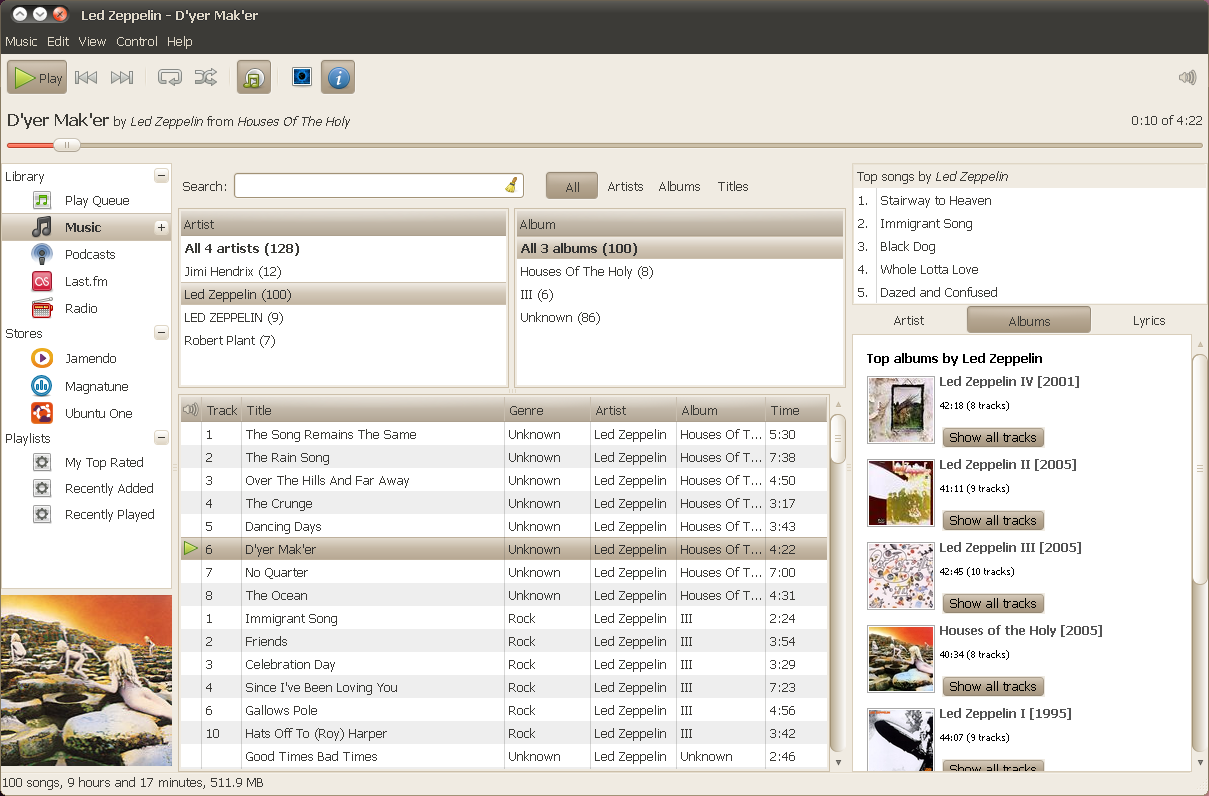This screenshot has width=1209, height=796.
Task: Click the Play button in toolbar
Action: [x=37, y=77]
